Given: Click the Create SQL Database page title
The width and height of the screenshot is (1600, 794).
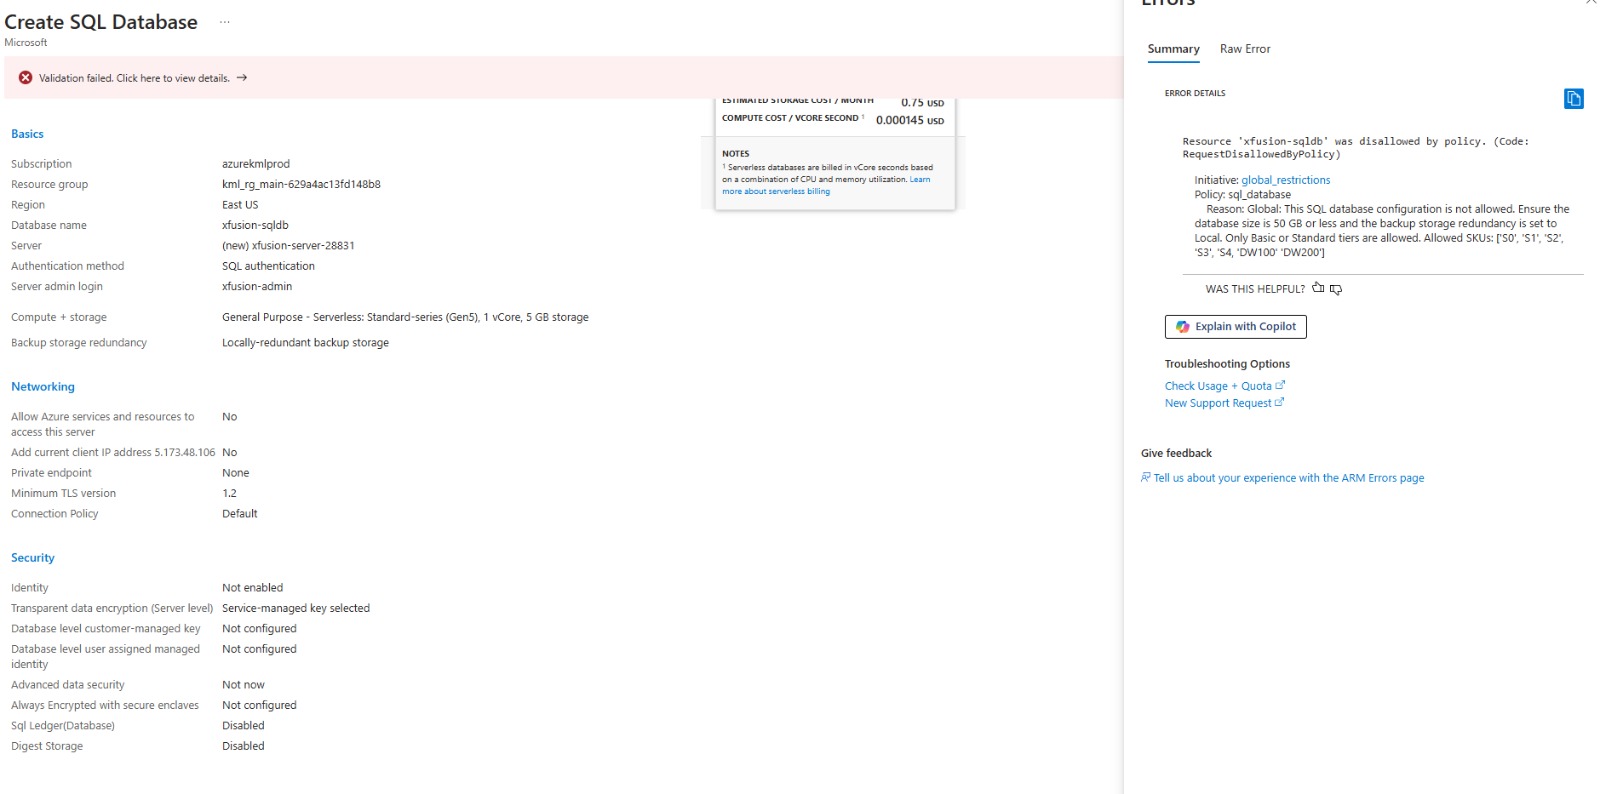Looking at the screenshot, I should pos(101,22).
